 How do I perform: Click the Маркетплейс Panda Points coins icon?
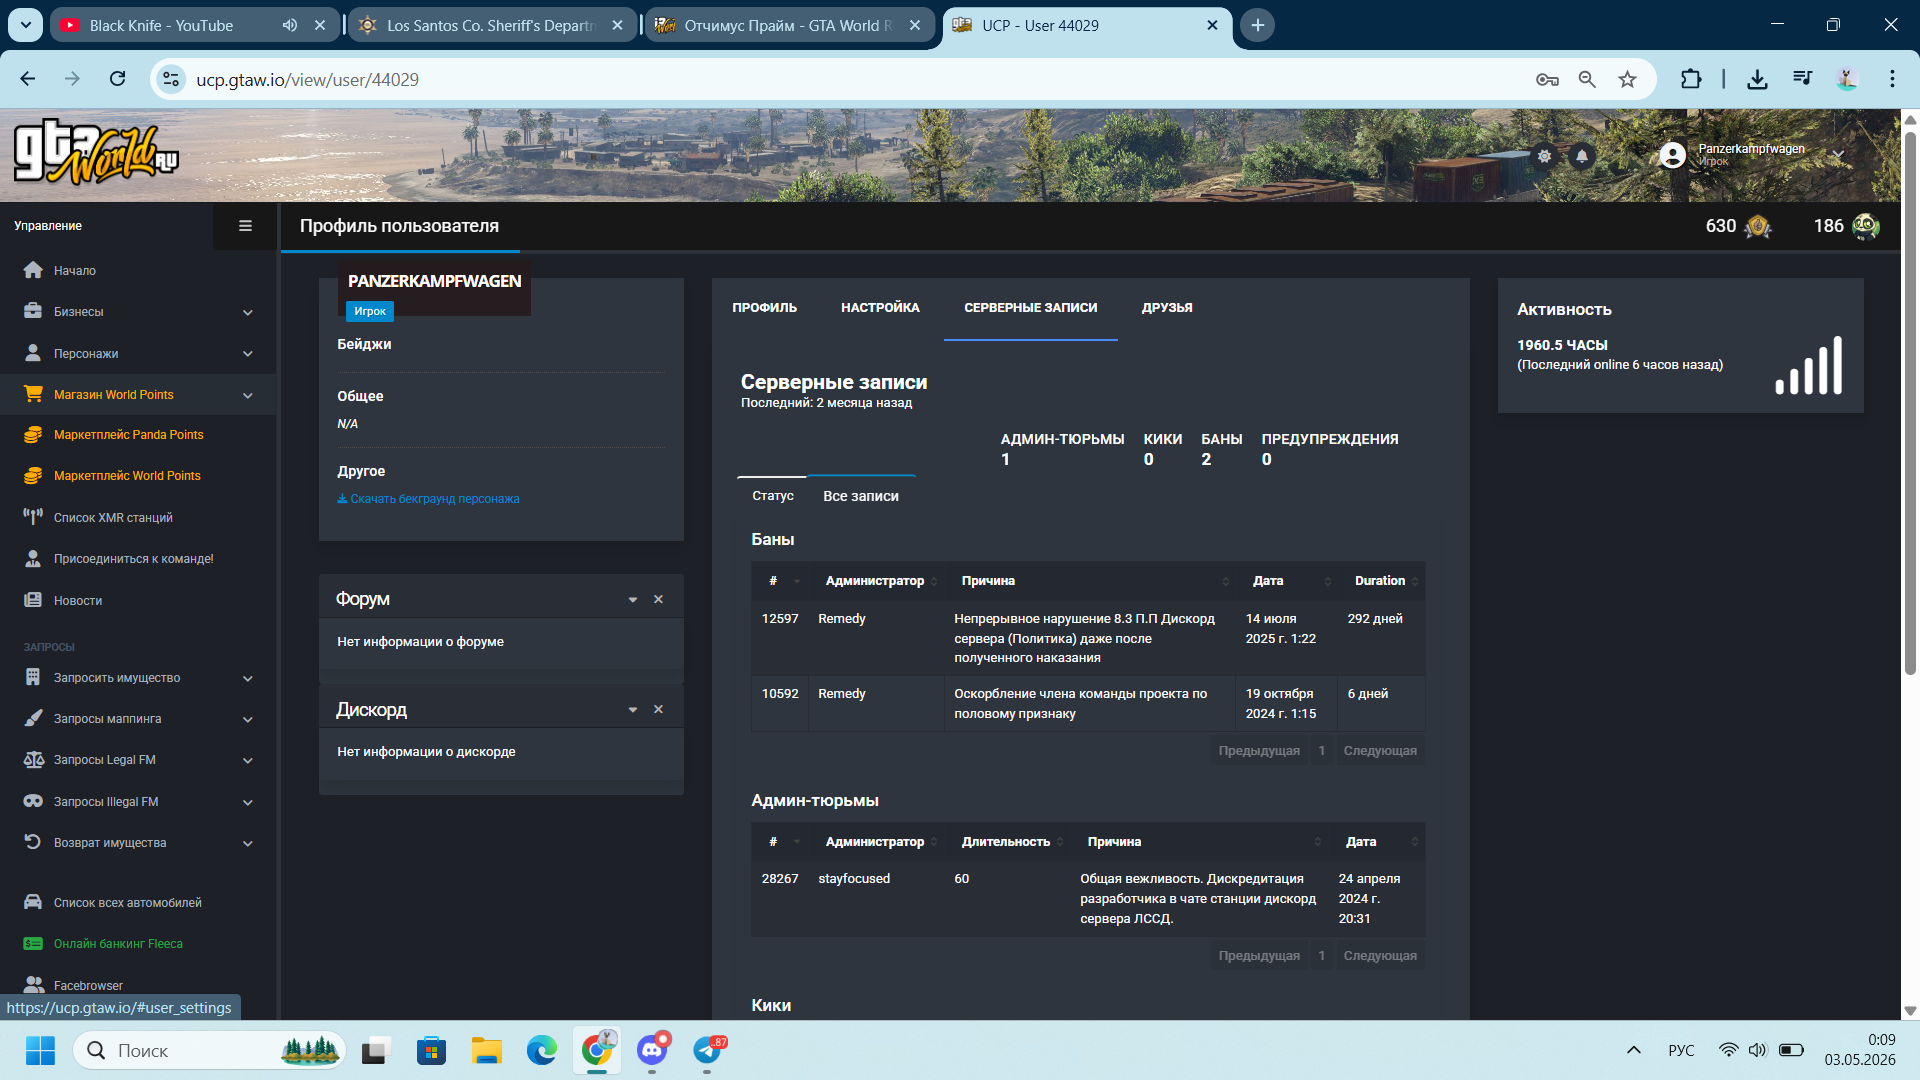[33, 435]
